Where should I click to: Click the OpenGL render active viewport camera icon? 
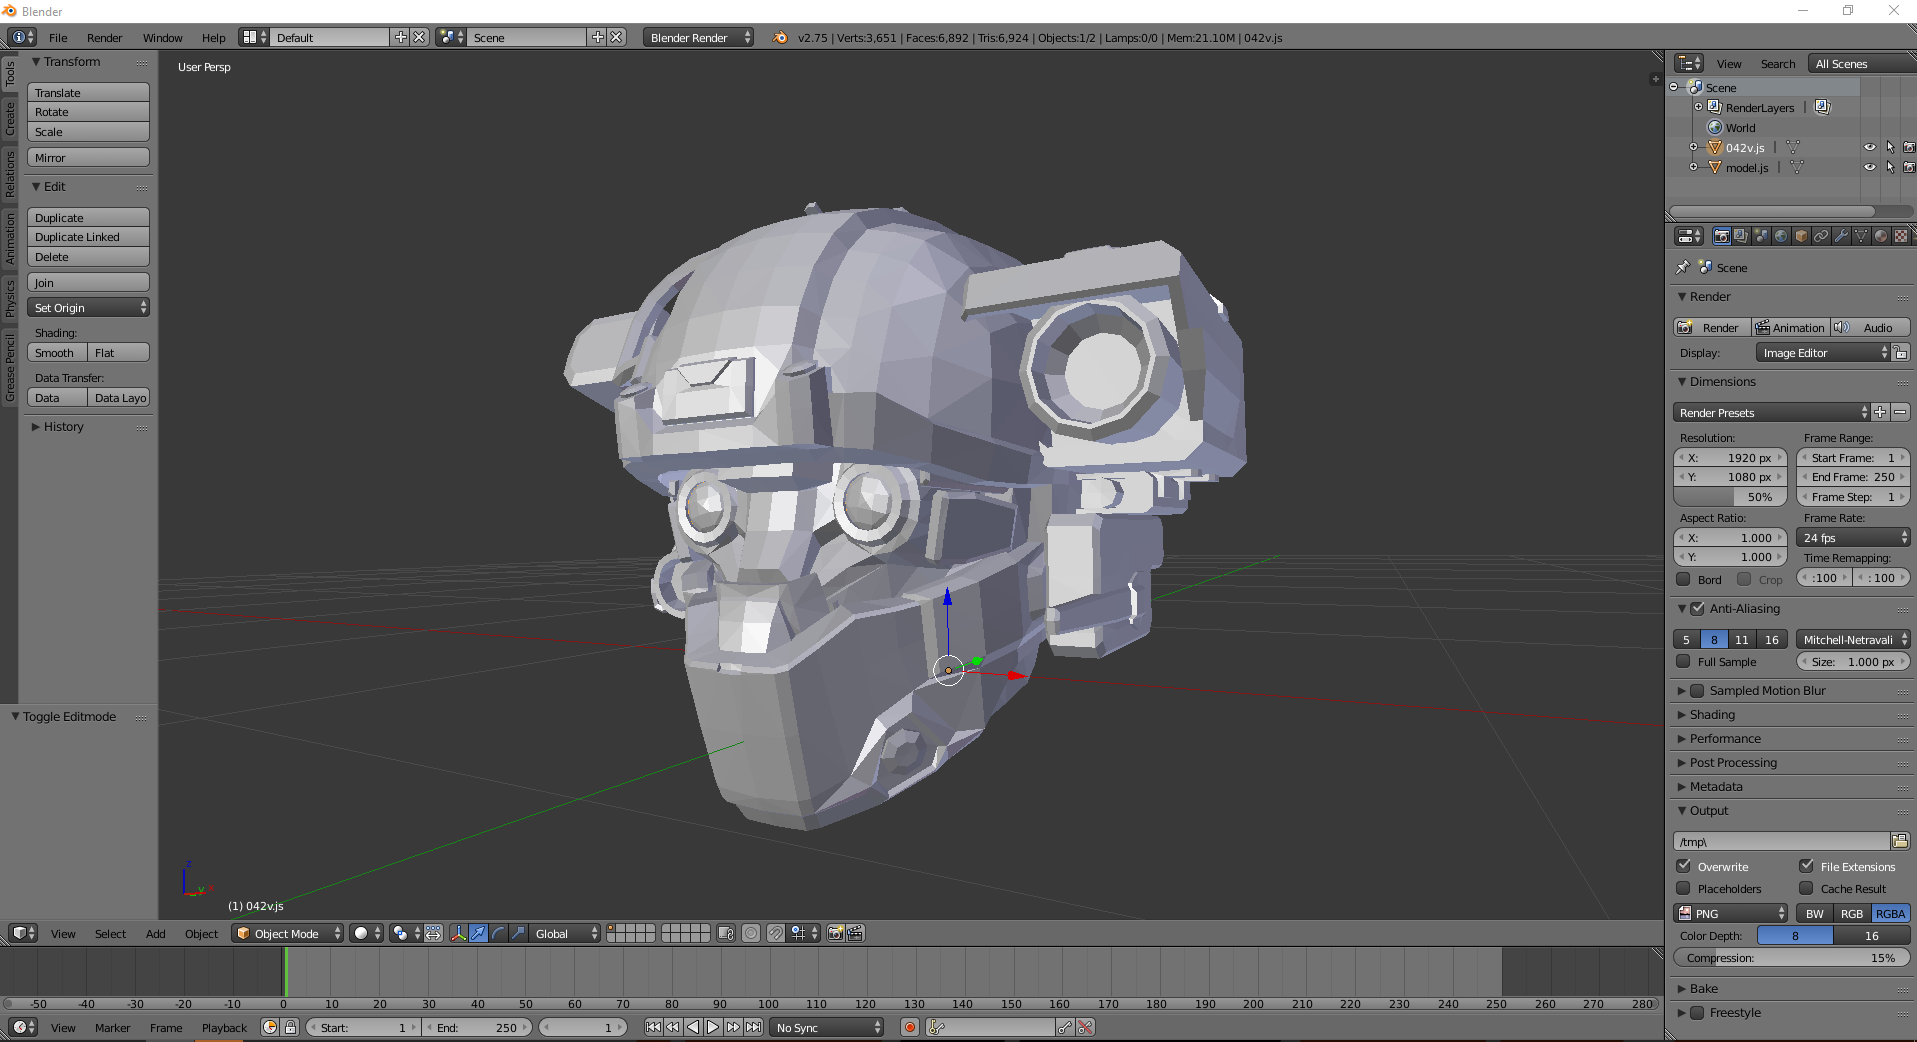click(x=835, y=933)
